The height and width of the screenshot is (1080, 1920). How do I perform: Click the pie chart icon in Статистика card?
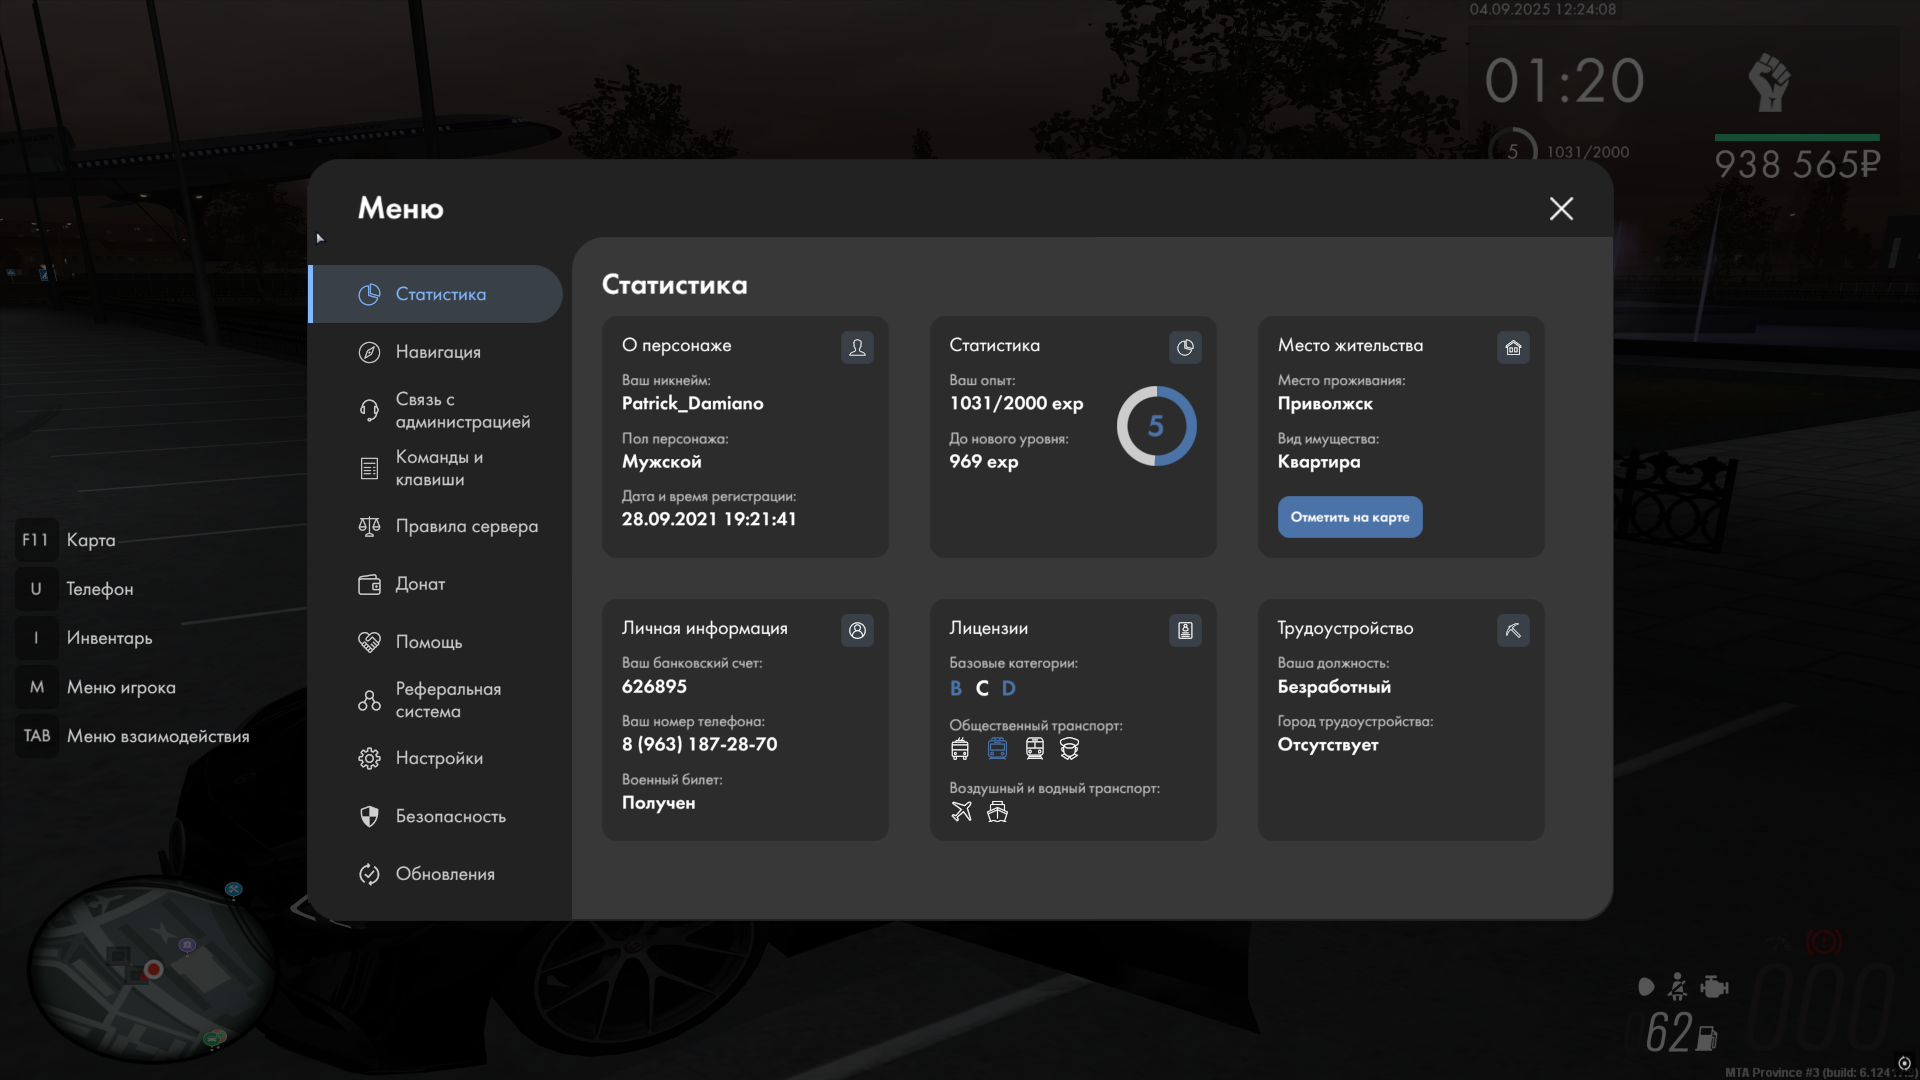pyautogui.click(x=1185, y=347)
